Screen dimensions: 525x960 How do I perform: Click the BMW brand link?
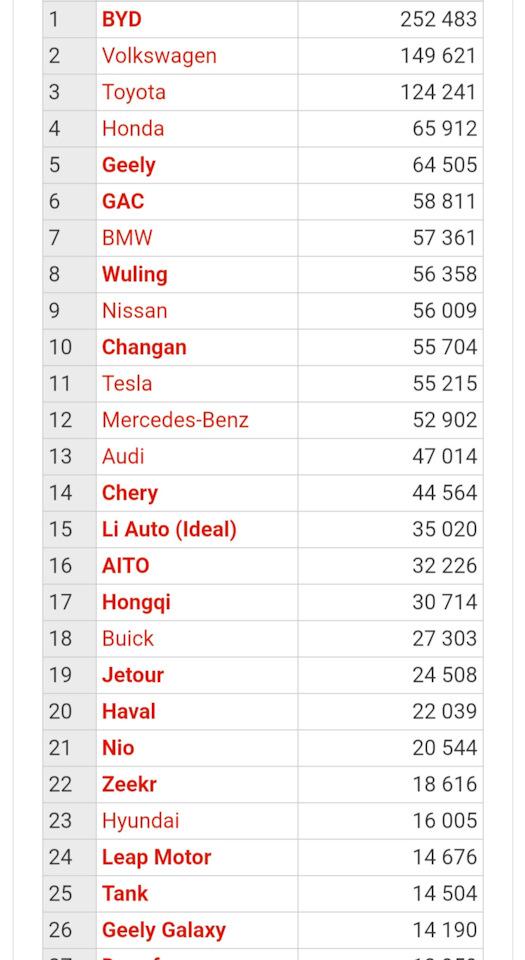click(127, 238)
